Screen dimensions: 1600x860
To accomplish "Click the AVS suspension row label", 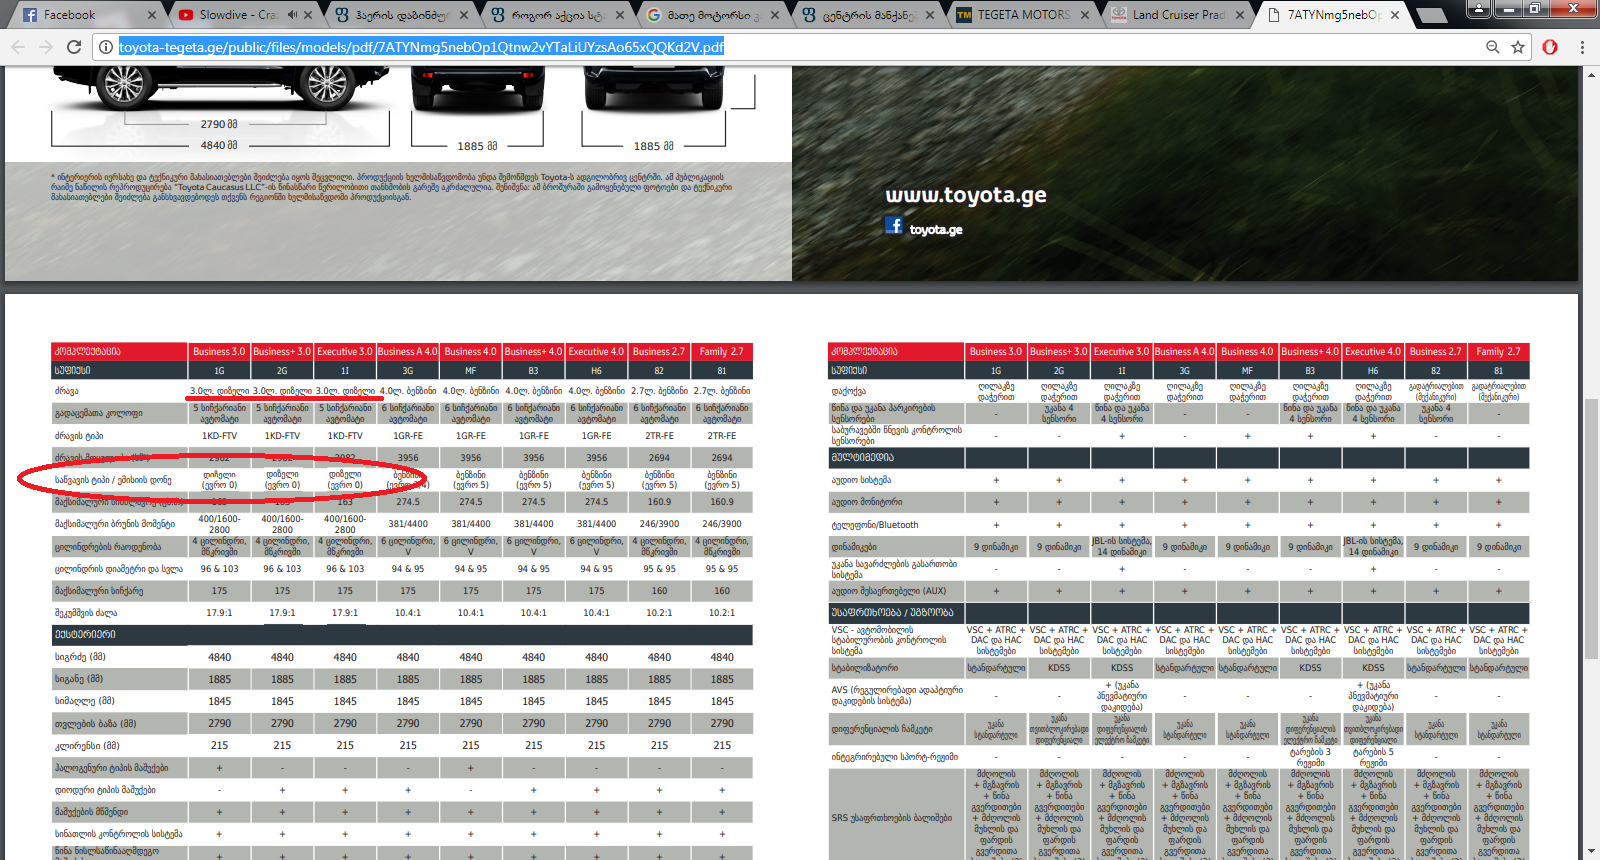I will point(897,695).
